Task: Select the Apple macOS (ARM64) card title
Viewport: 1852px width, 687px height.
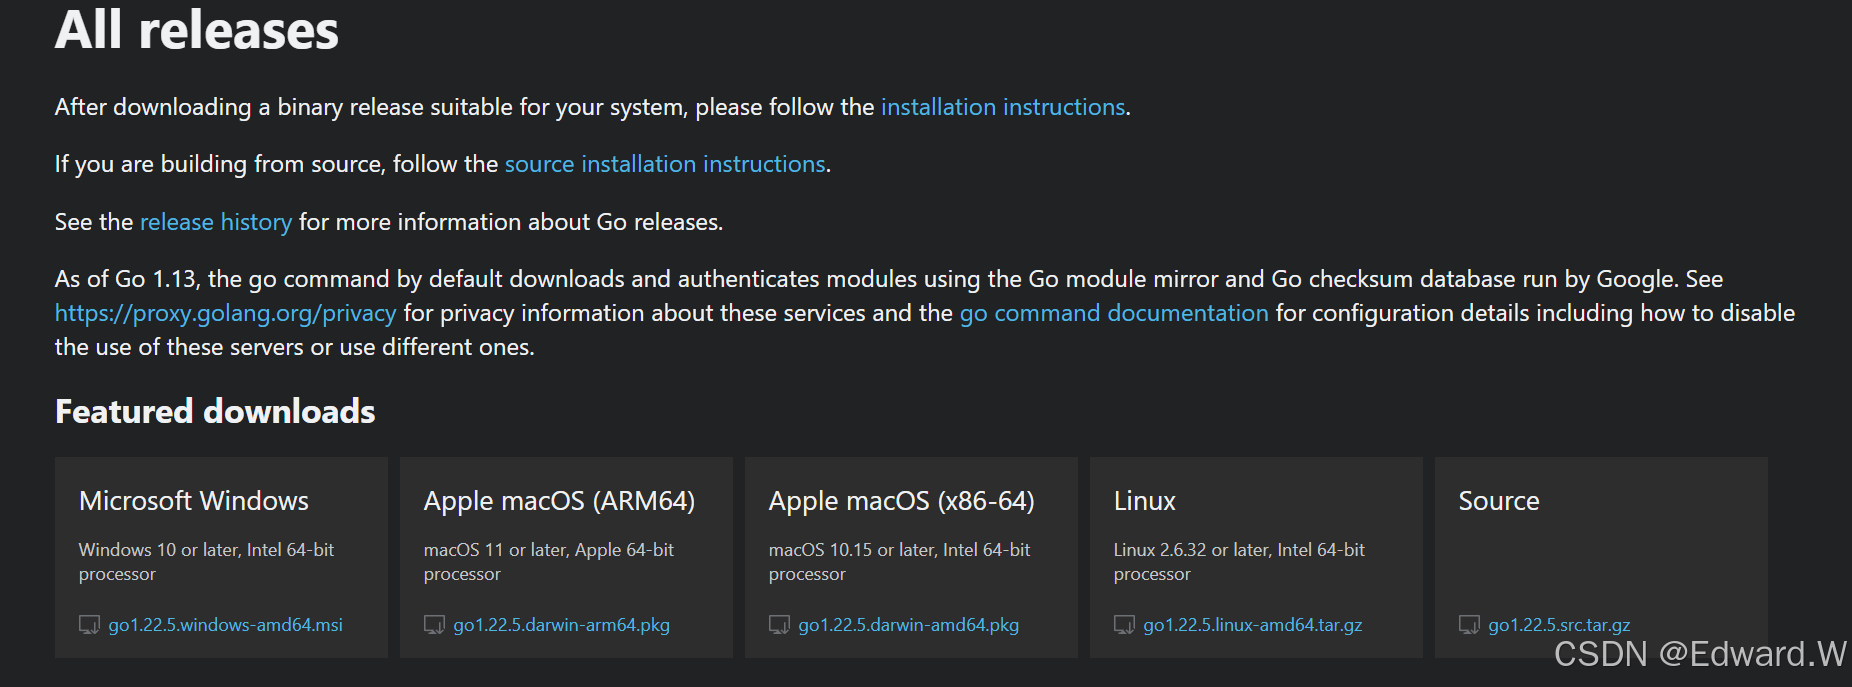Action: 559,501
